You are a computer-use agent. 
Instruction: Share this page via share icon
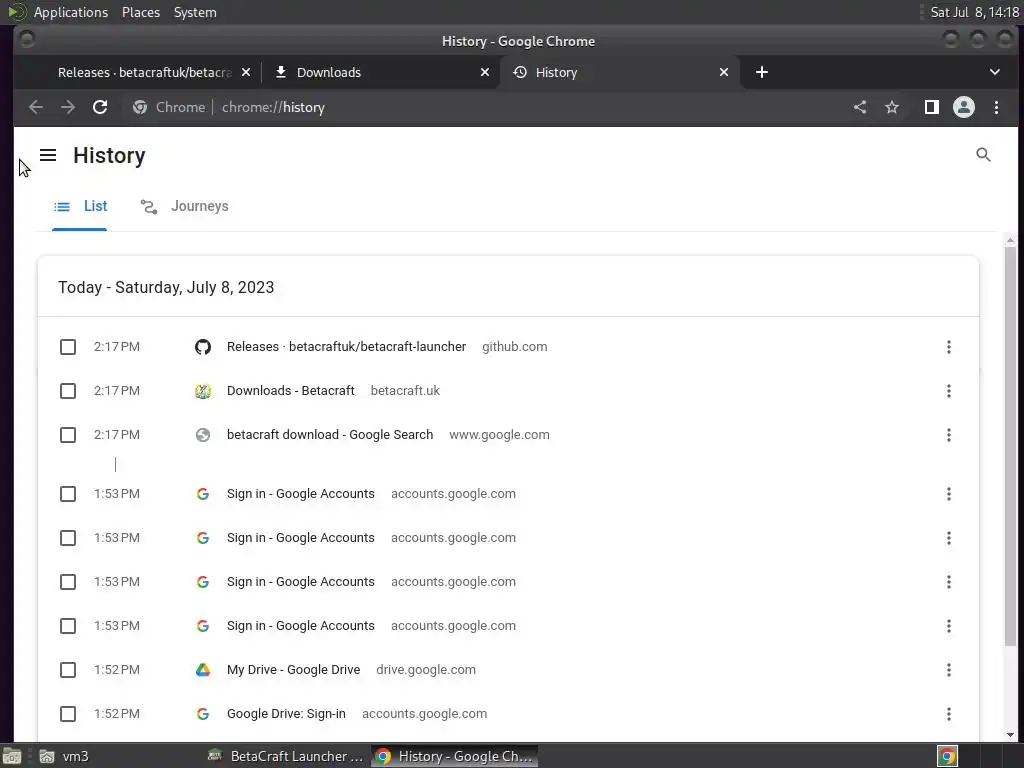coord(860,107)
